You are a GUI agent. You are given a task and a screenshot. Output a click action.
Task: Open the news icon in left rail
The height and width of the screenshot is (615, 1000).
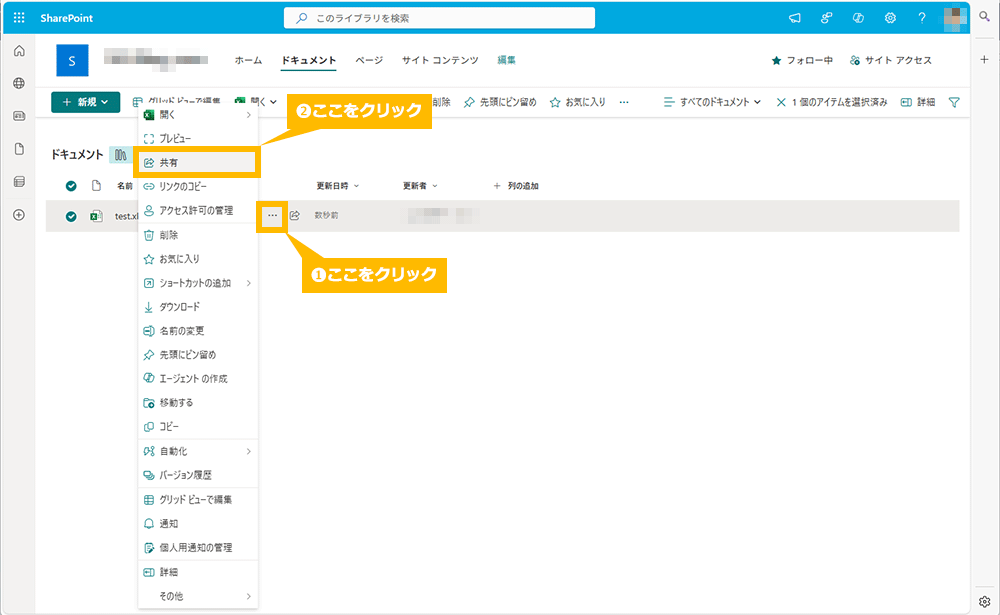coord(19,116)
